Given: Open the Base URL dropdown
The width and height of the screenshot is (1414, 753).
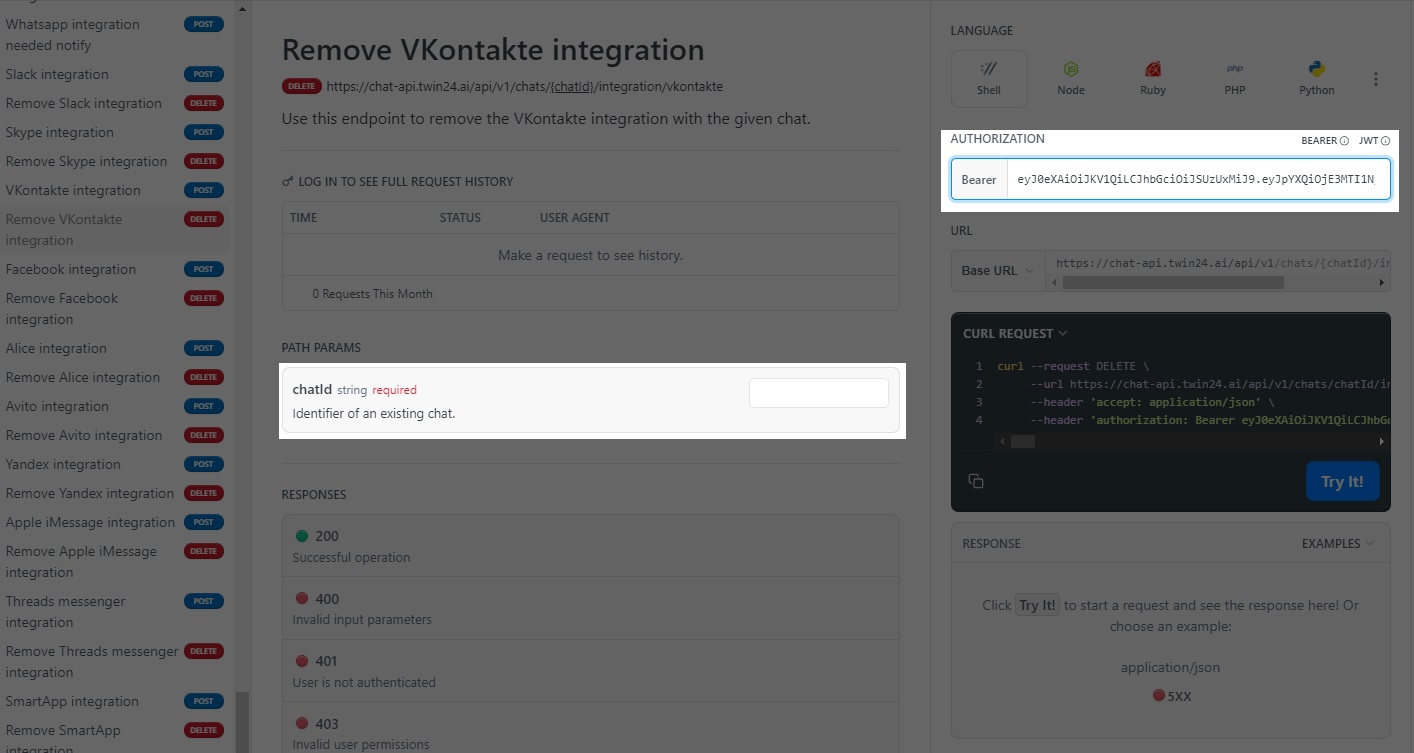Looking at the screenshot, I should 998,270.
